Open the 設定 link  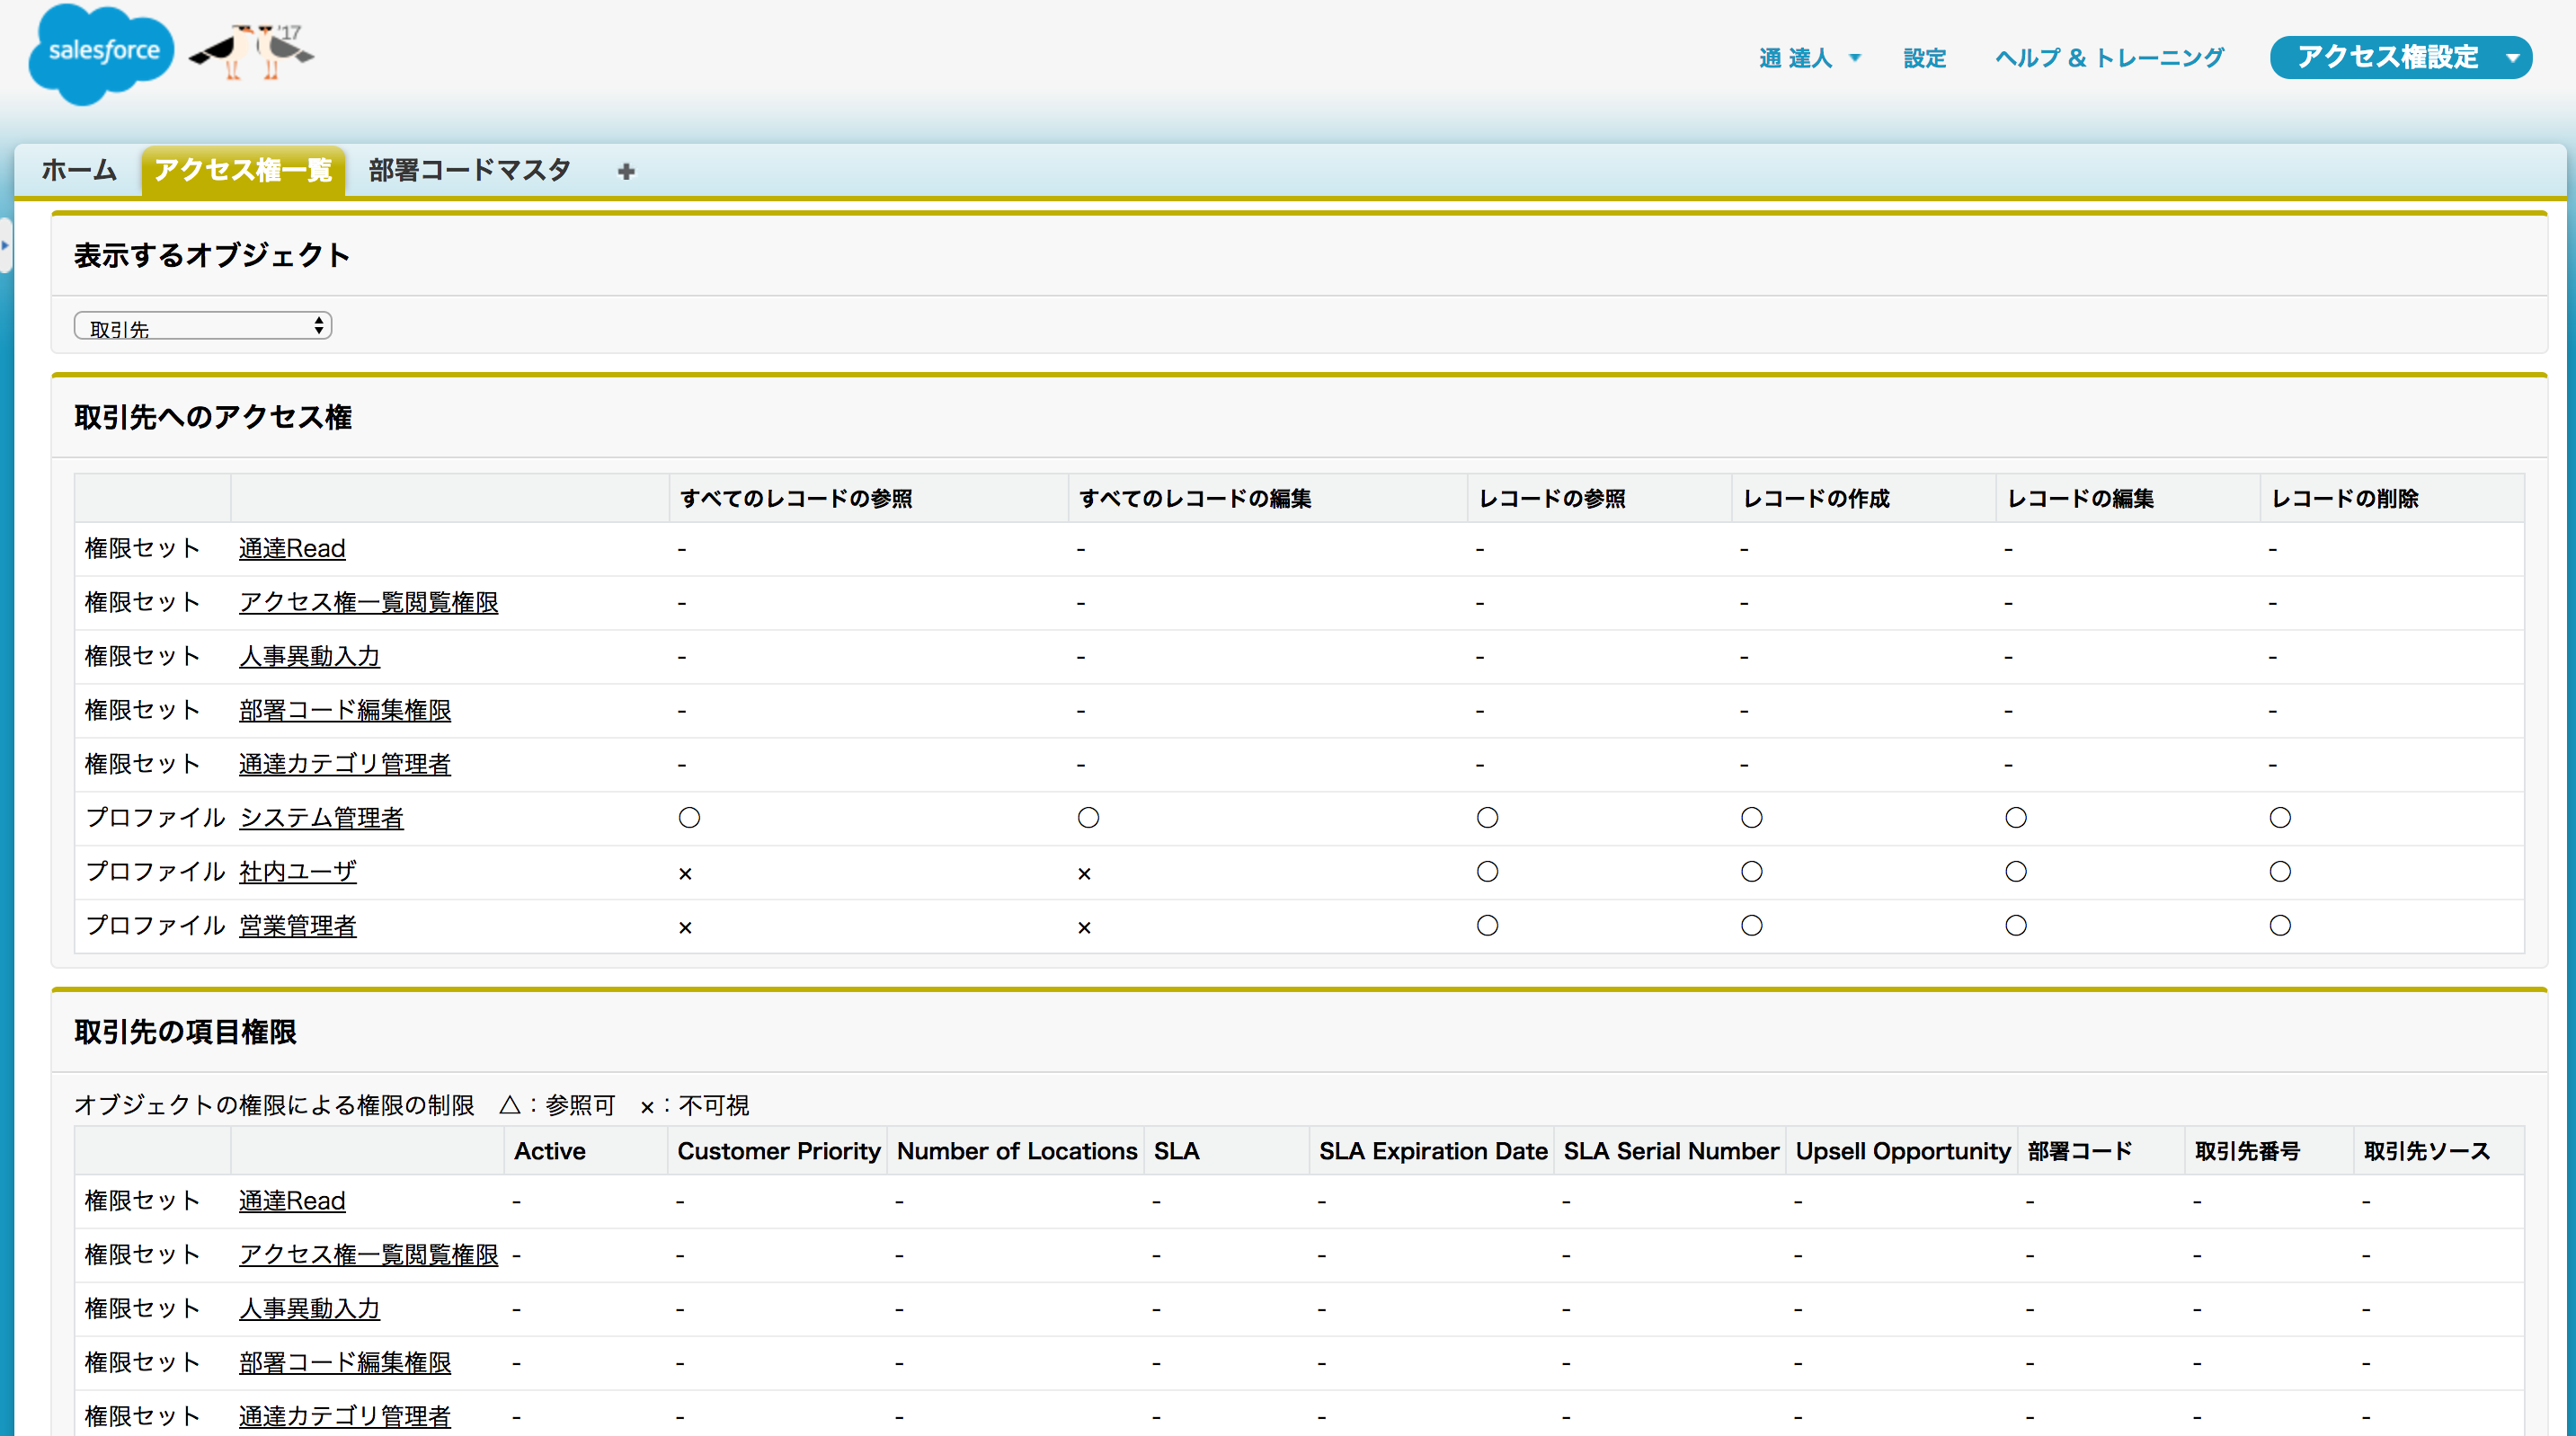pyautogui.click(x=1923, y=58)
